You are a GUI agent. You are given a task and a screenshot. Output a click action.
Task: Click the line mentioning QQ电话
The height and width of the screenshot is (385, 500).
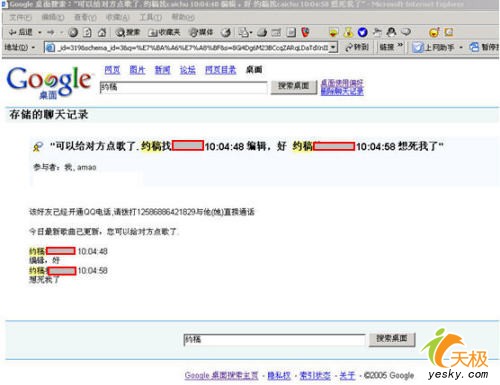pyautogui.click(x=142, y=212)
